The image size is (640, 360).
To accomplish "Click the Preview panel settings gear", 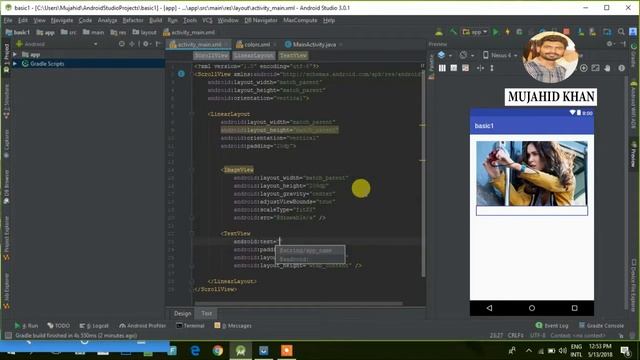I will tap(609, 44).
